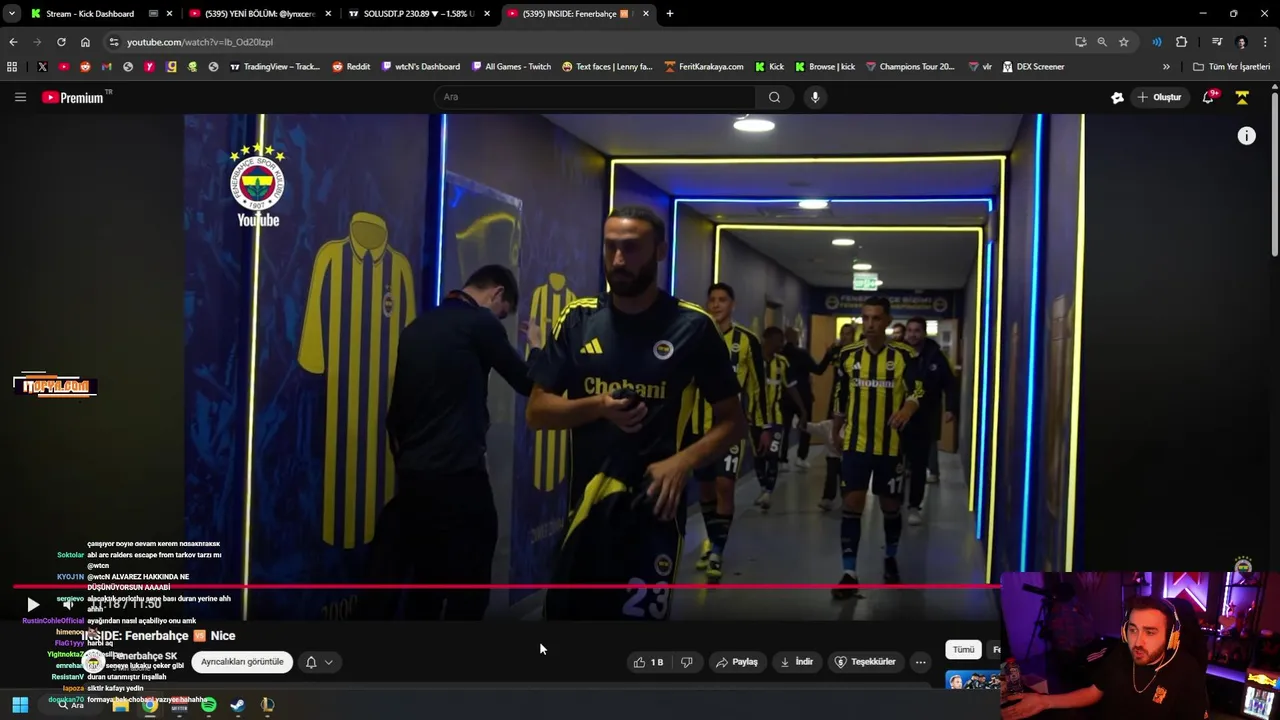Open the Extensions puzzle icon
1280x720 pixels.
click(x=1182, y=42)
